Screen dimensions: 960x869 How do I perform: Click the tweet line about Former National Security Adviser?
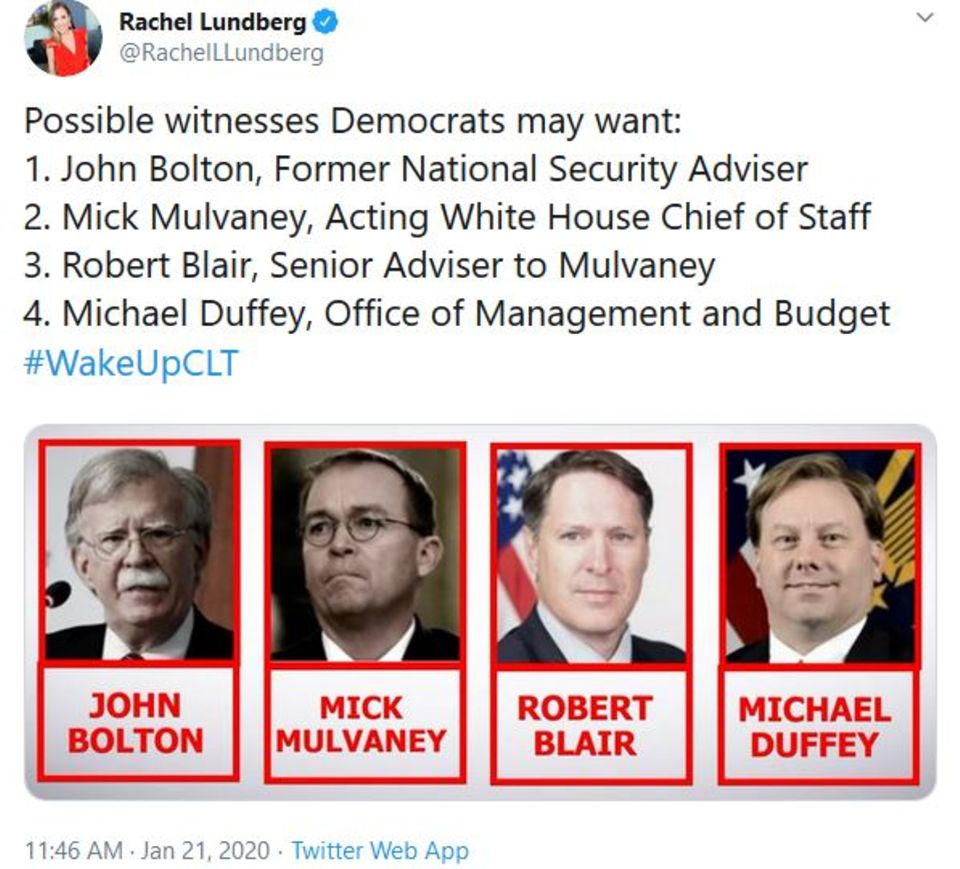tap(415, 169)
